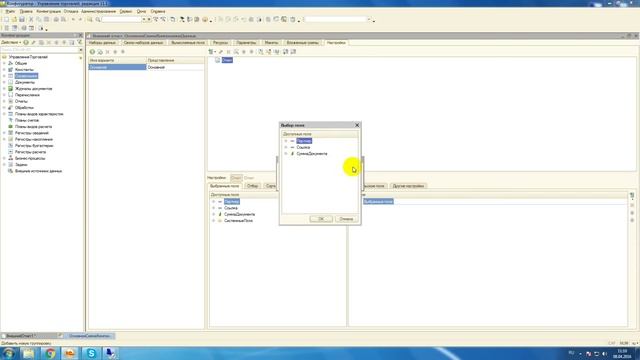Click the Open file toolbar icon
640x360 pixels.
pyautogui.click(x=14, y=20)
